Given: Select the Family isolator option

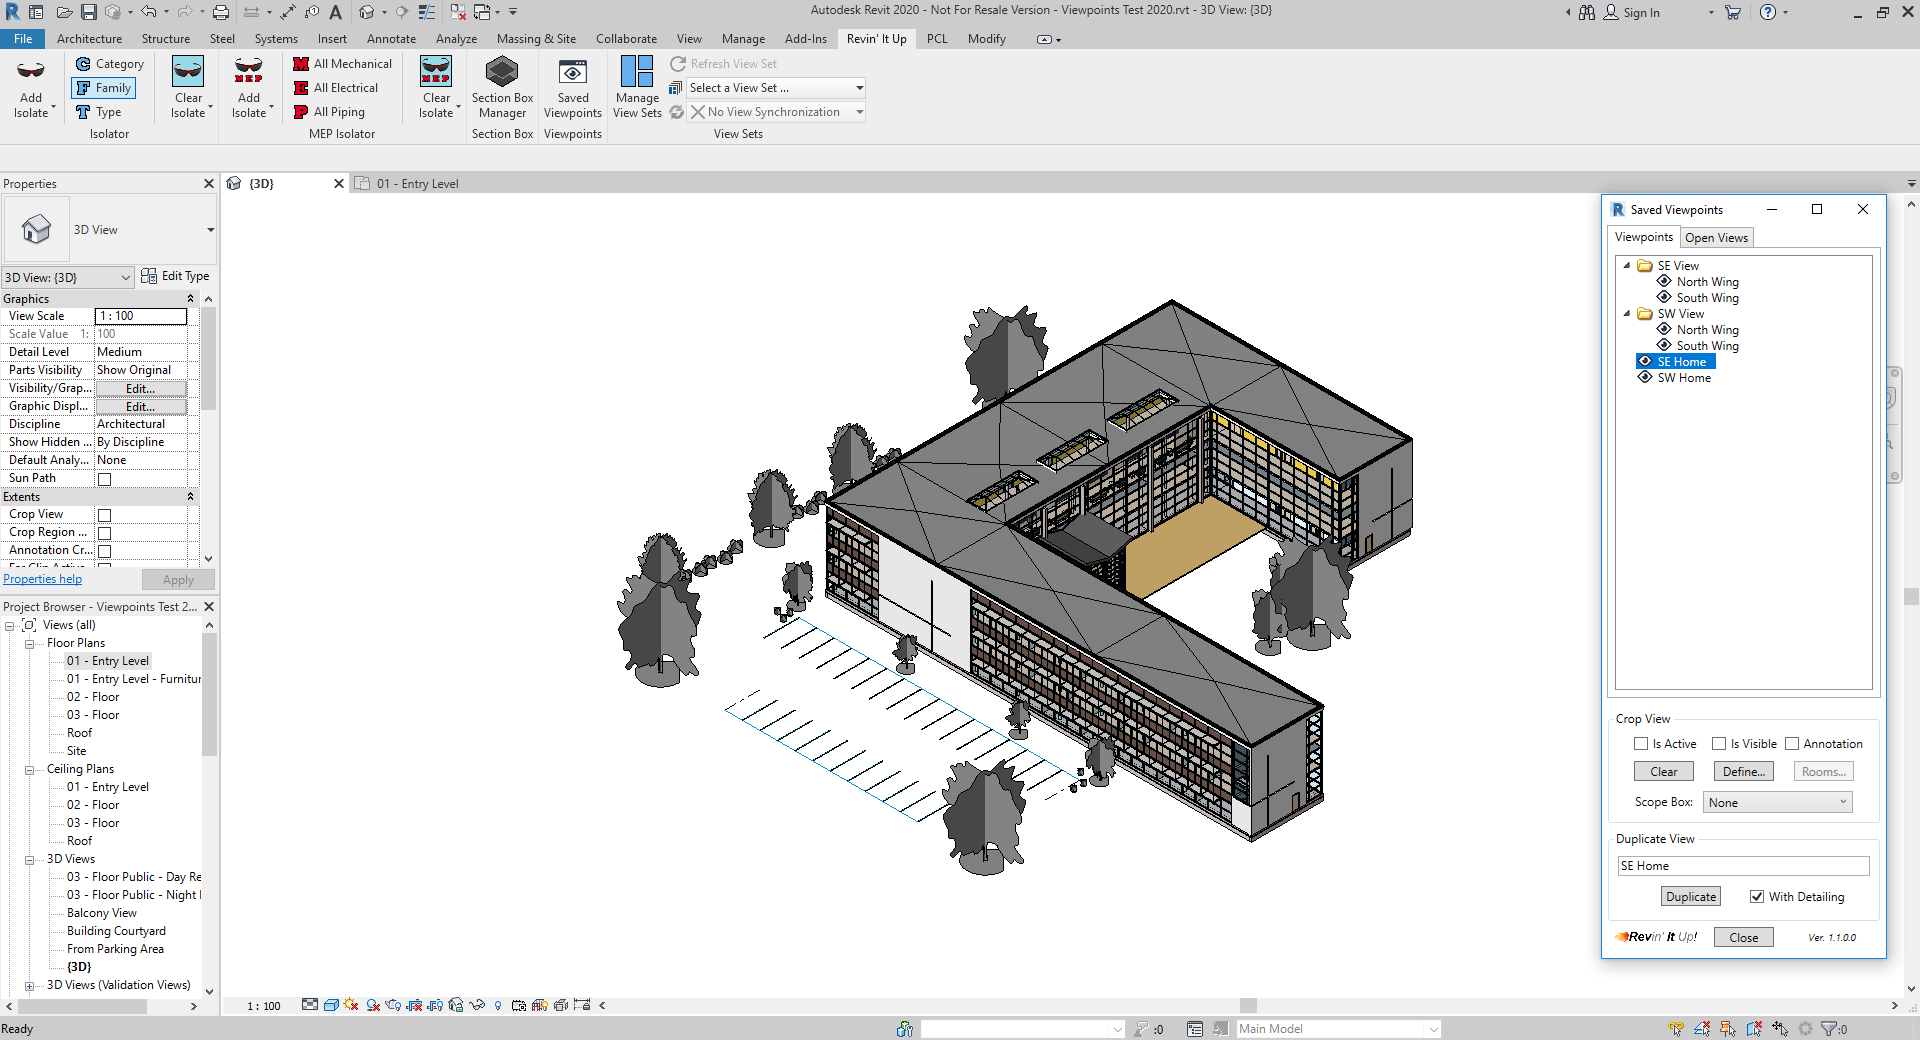Looking at the screenshot, I should coord(103,88).
